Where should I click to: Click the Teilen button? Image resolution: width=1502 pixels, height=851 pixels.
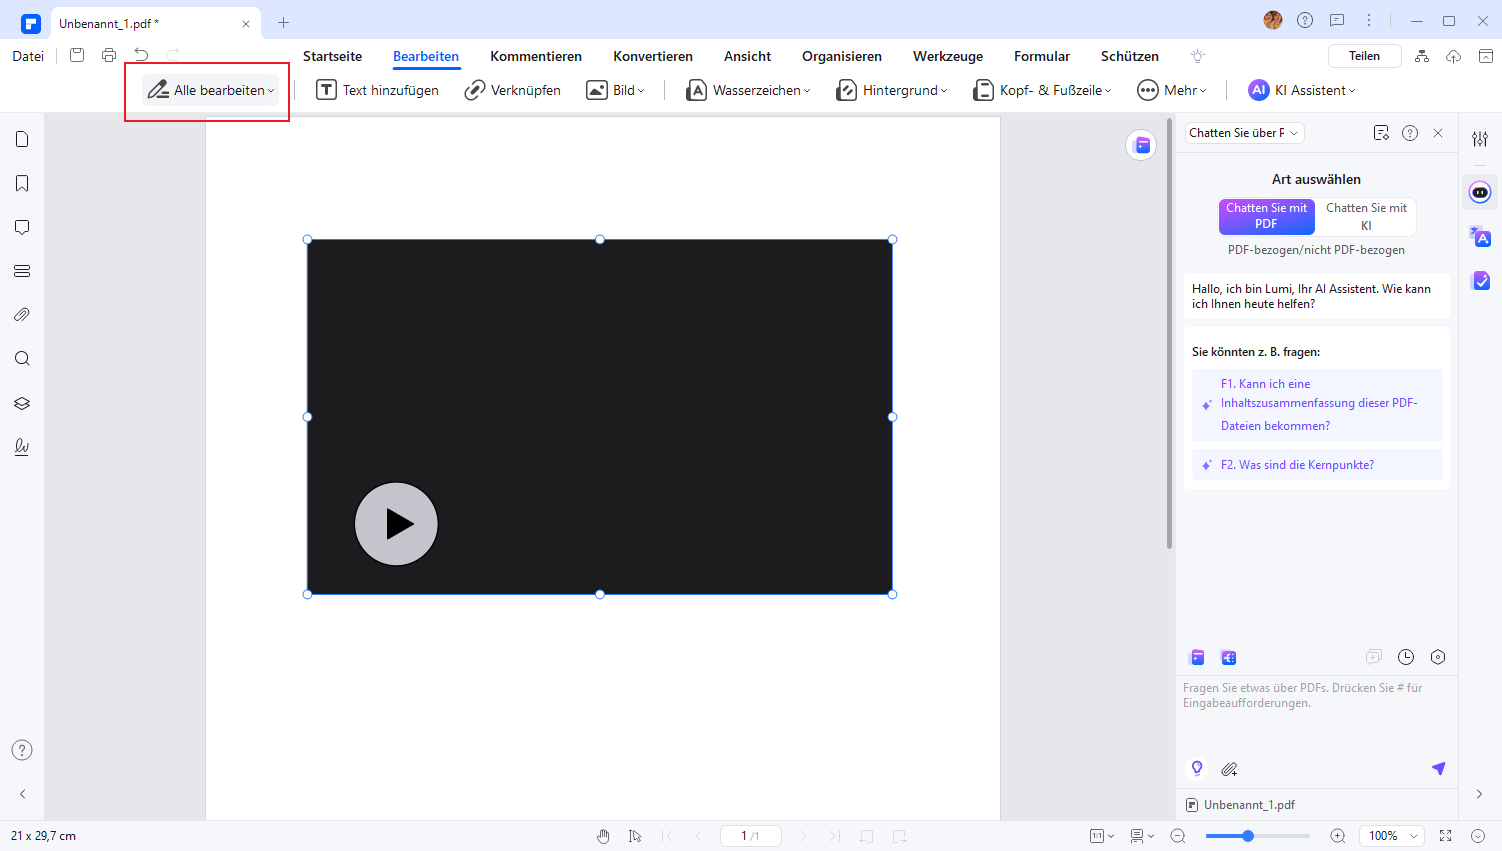pos(1364,56)
